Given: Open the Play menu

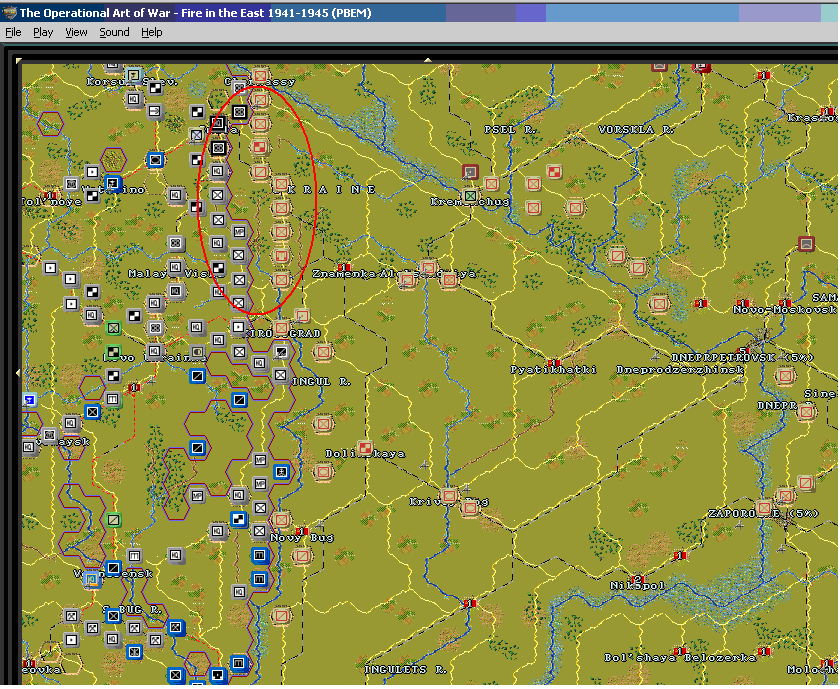Looking at the screenshot, I should (x=43, y=32).
